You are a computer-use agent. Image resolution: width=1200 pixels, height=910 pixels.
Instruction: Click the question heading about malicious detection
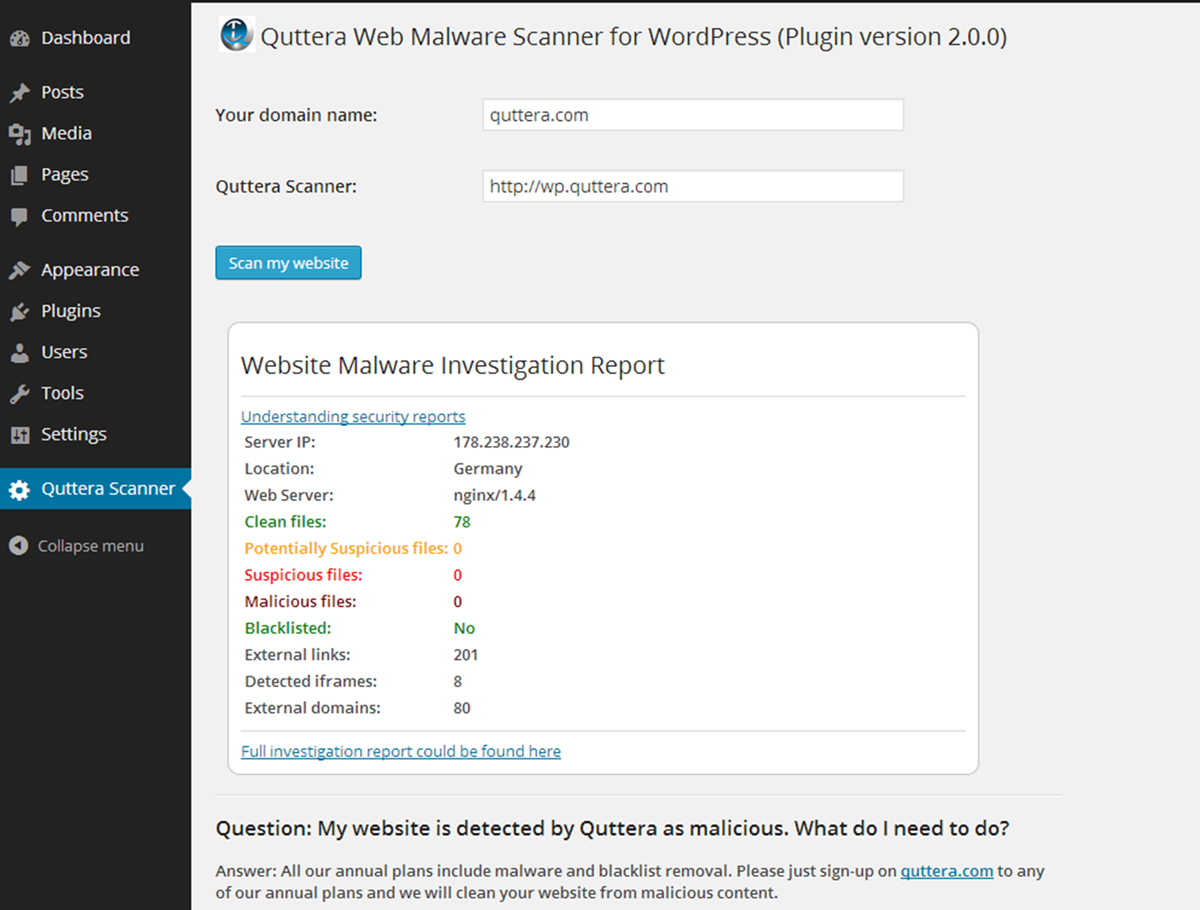(612, 829)
